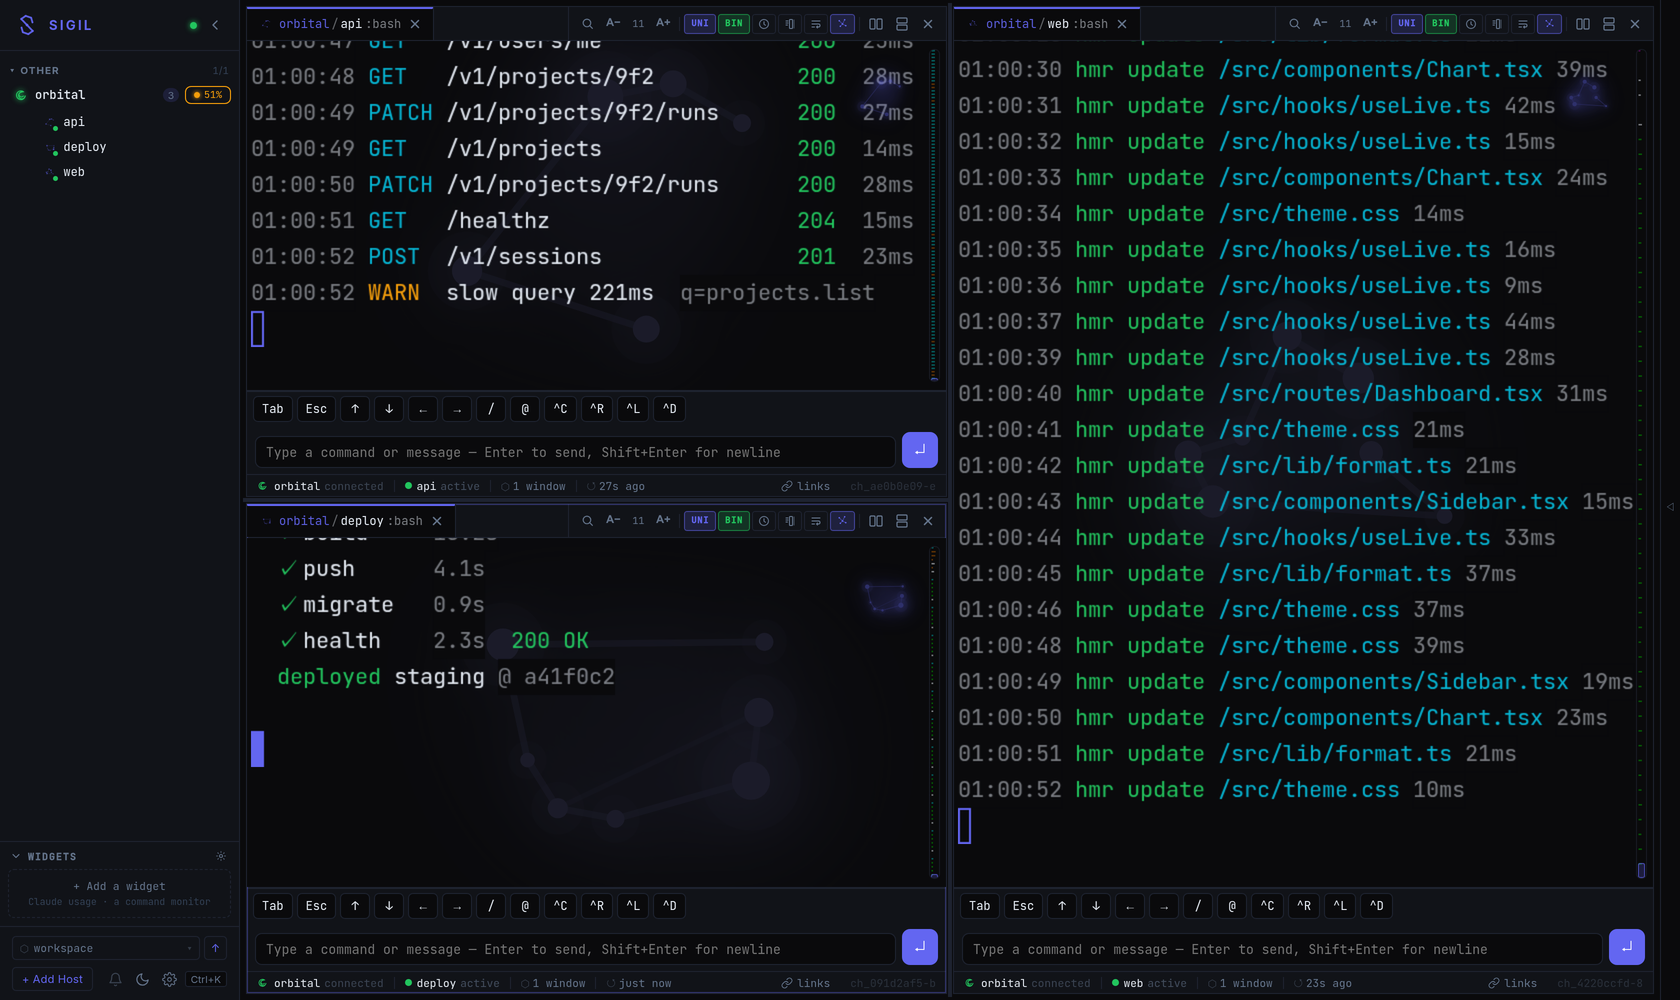Open settings gear in sidebar footer
The image size is (1680, 1000).
169,980
